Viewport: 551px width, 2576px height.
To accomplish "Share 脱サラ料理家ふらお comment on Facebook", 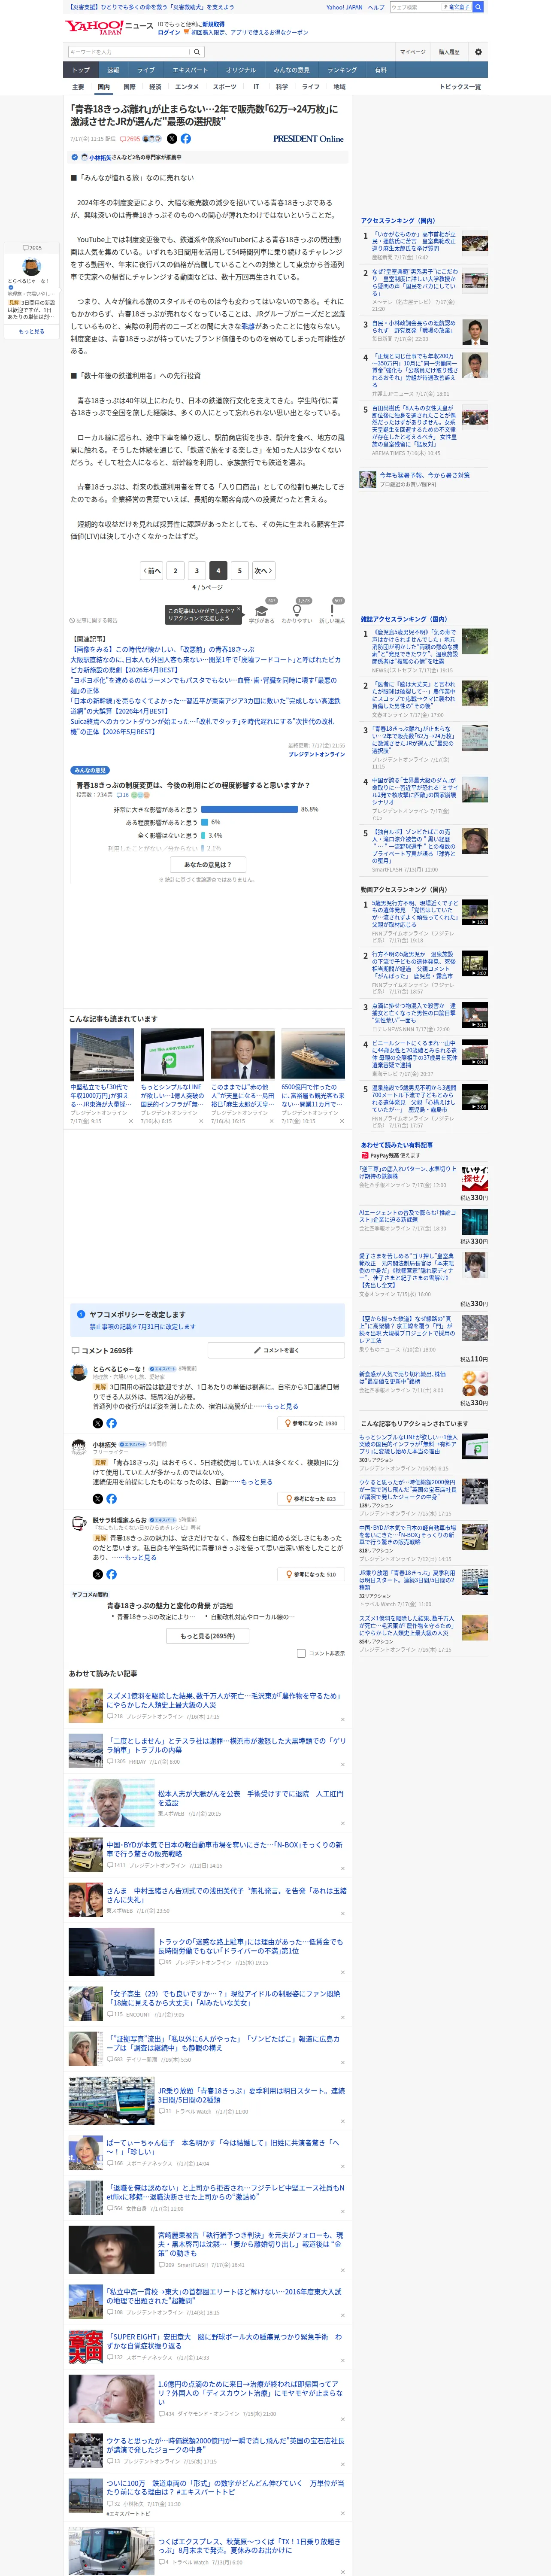I will click(x=111, y=1574).
